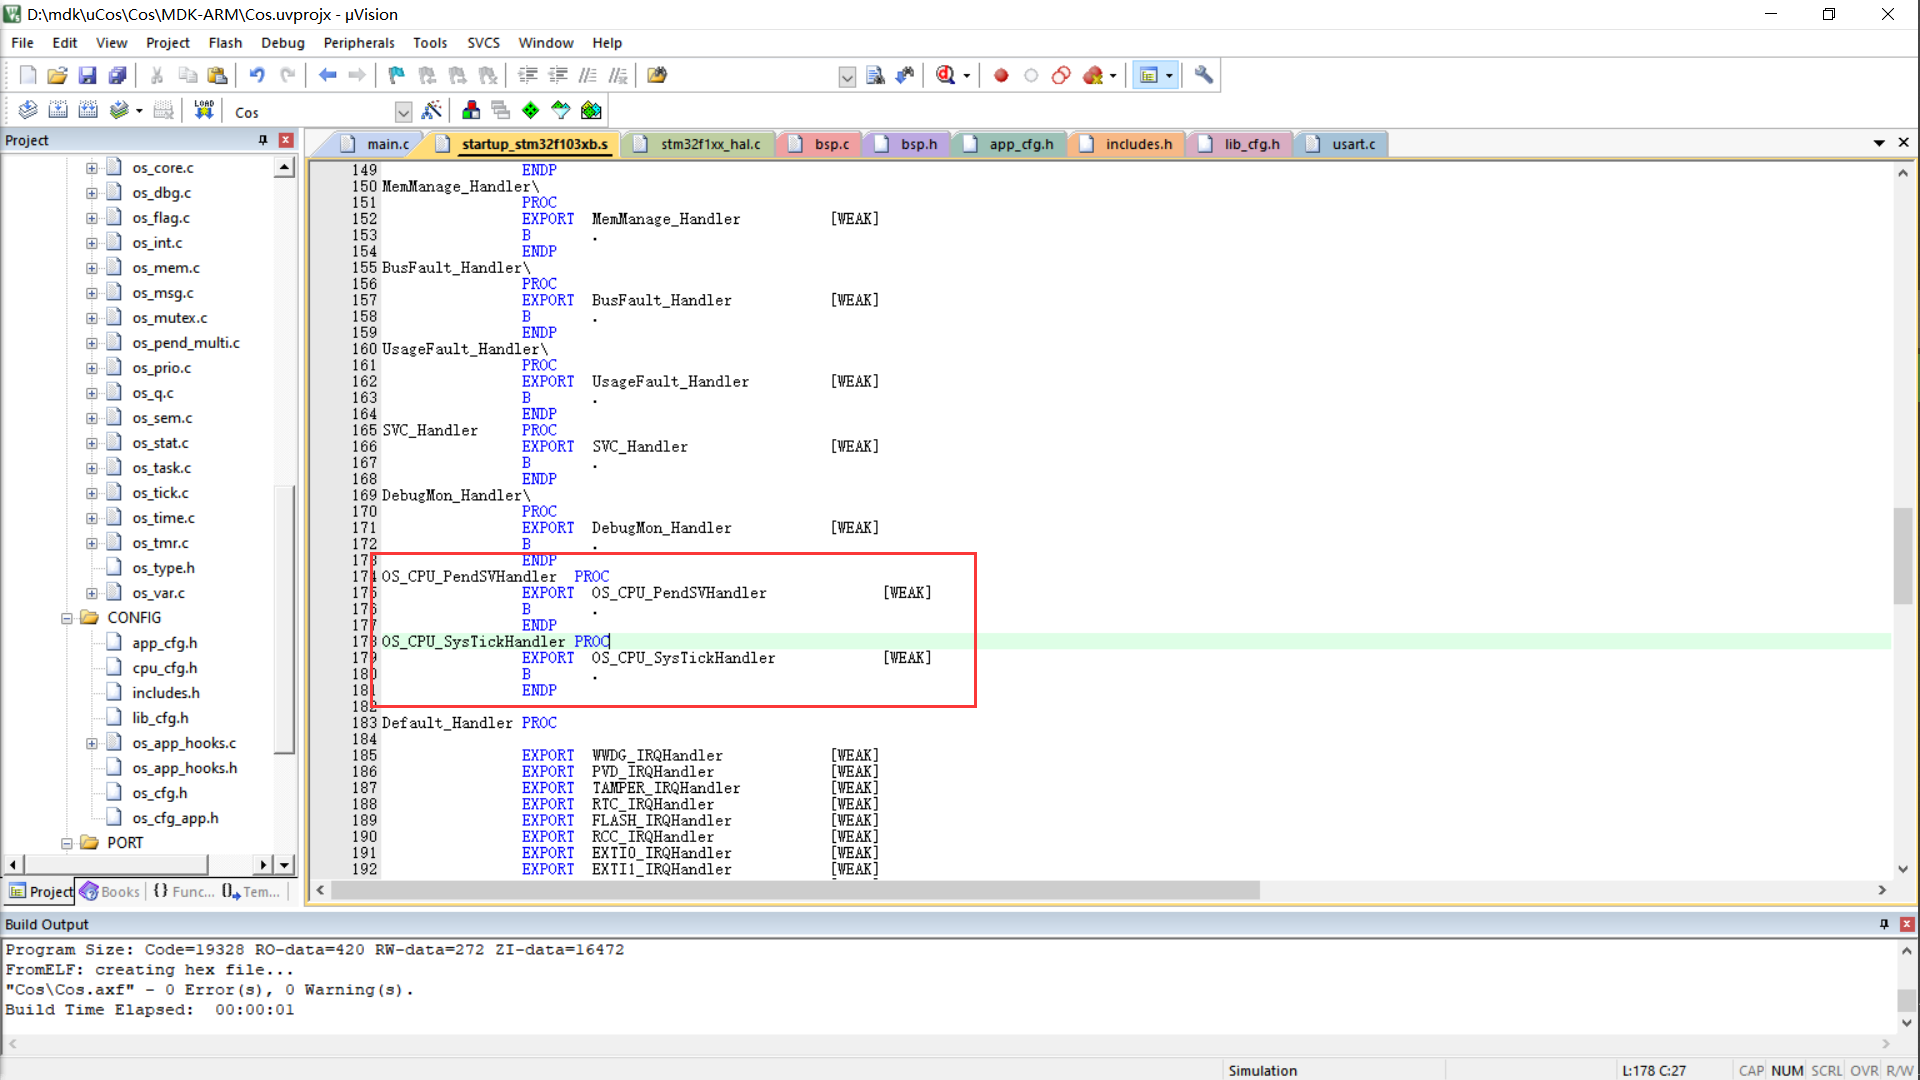
Task: Open the find text combo box dropdown
Action: pos(847,77)
